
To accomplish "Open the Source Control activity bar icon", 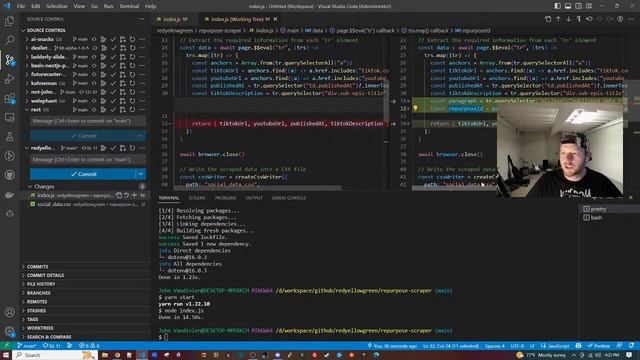I will [x=9, y=60].
